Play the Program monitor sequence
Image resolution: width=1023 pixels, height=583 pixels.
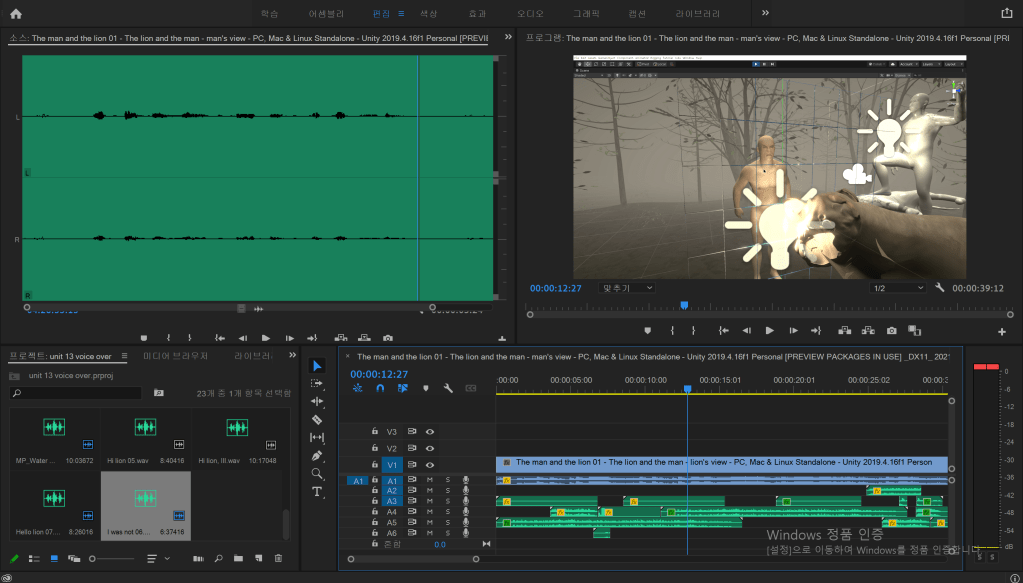(x=769, y=331)
